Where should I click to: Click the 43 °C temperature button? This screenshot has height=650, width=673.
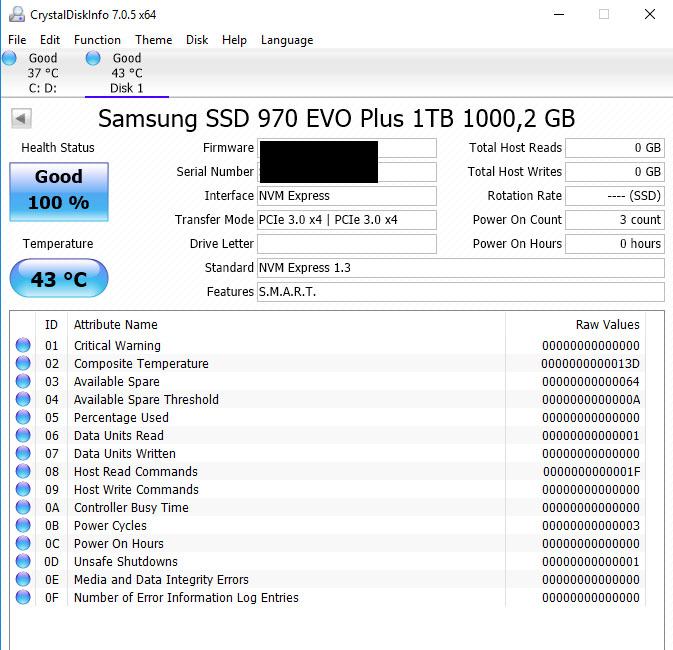tap(59, 278)
